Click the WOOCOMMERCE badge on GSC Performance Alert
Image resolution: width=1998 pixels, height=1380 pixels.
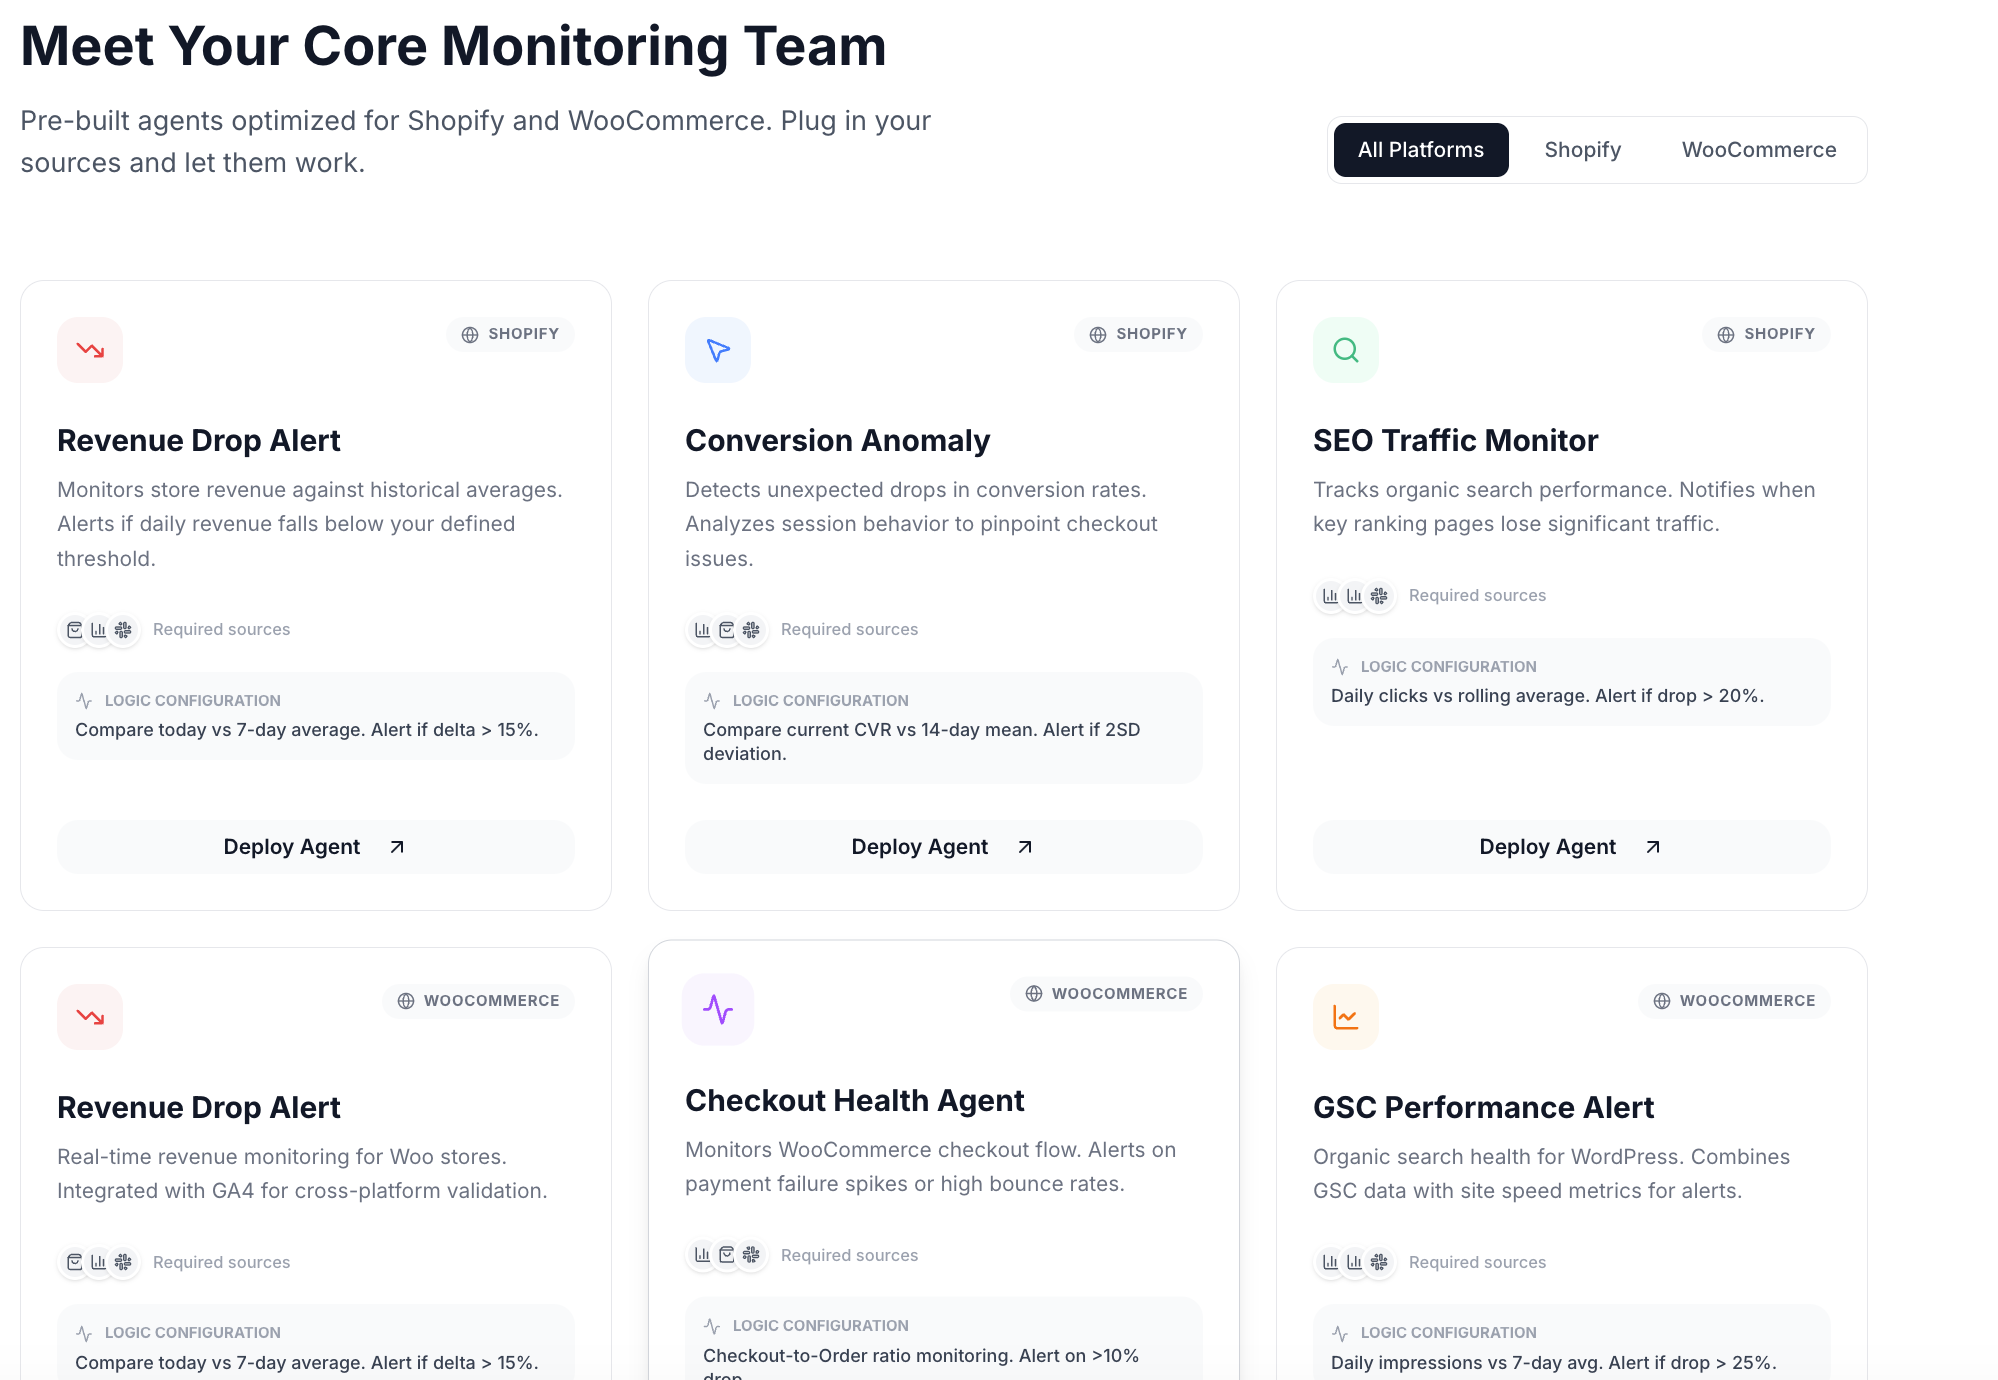(x=1734, y=1001)
